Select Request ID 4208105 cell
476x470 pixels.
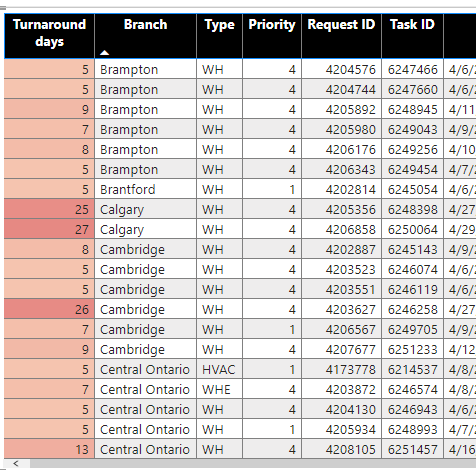(x=341, y=449)
